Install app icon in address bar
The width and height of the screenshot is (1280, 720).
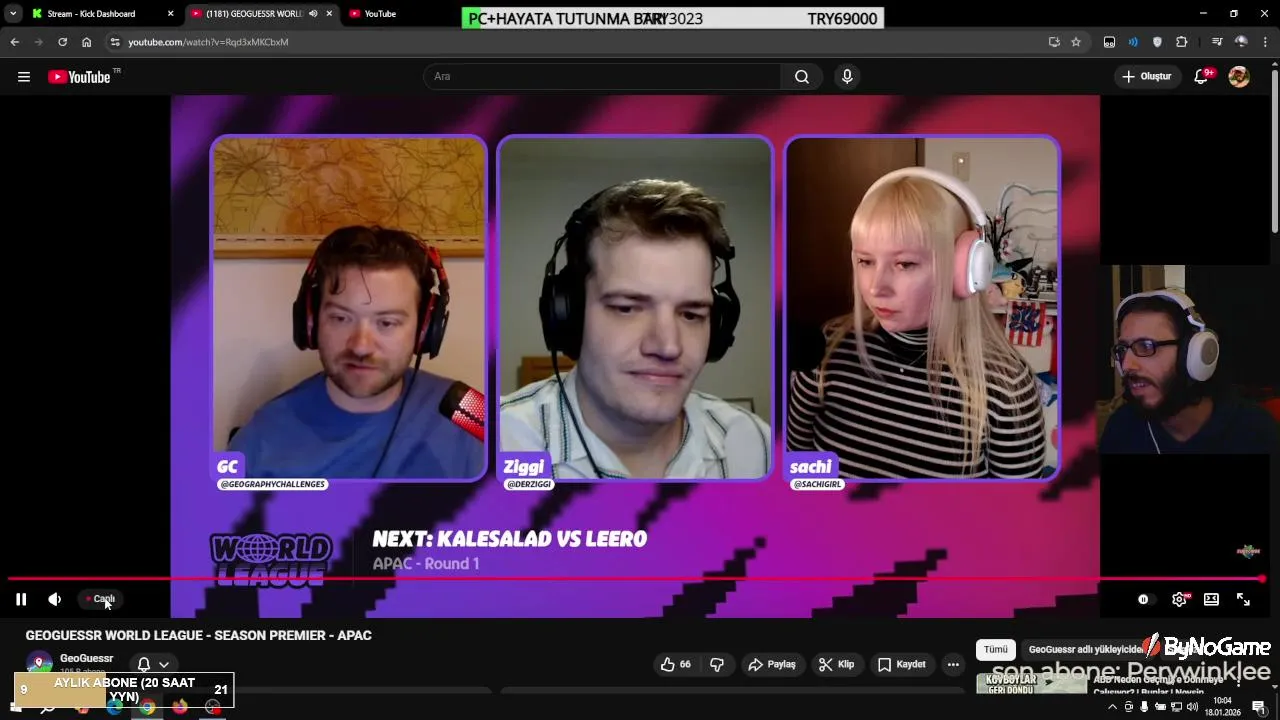click(1054, 42)
